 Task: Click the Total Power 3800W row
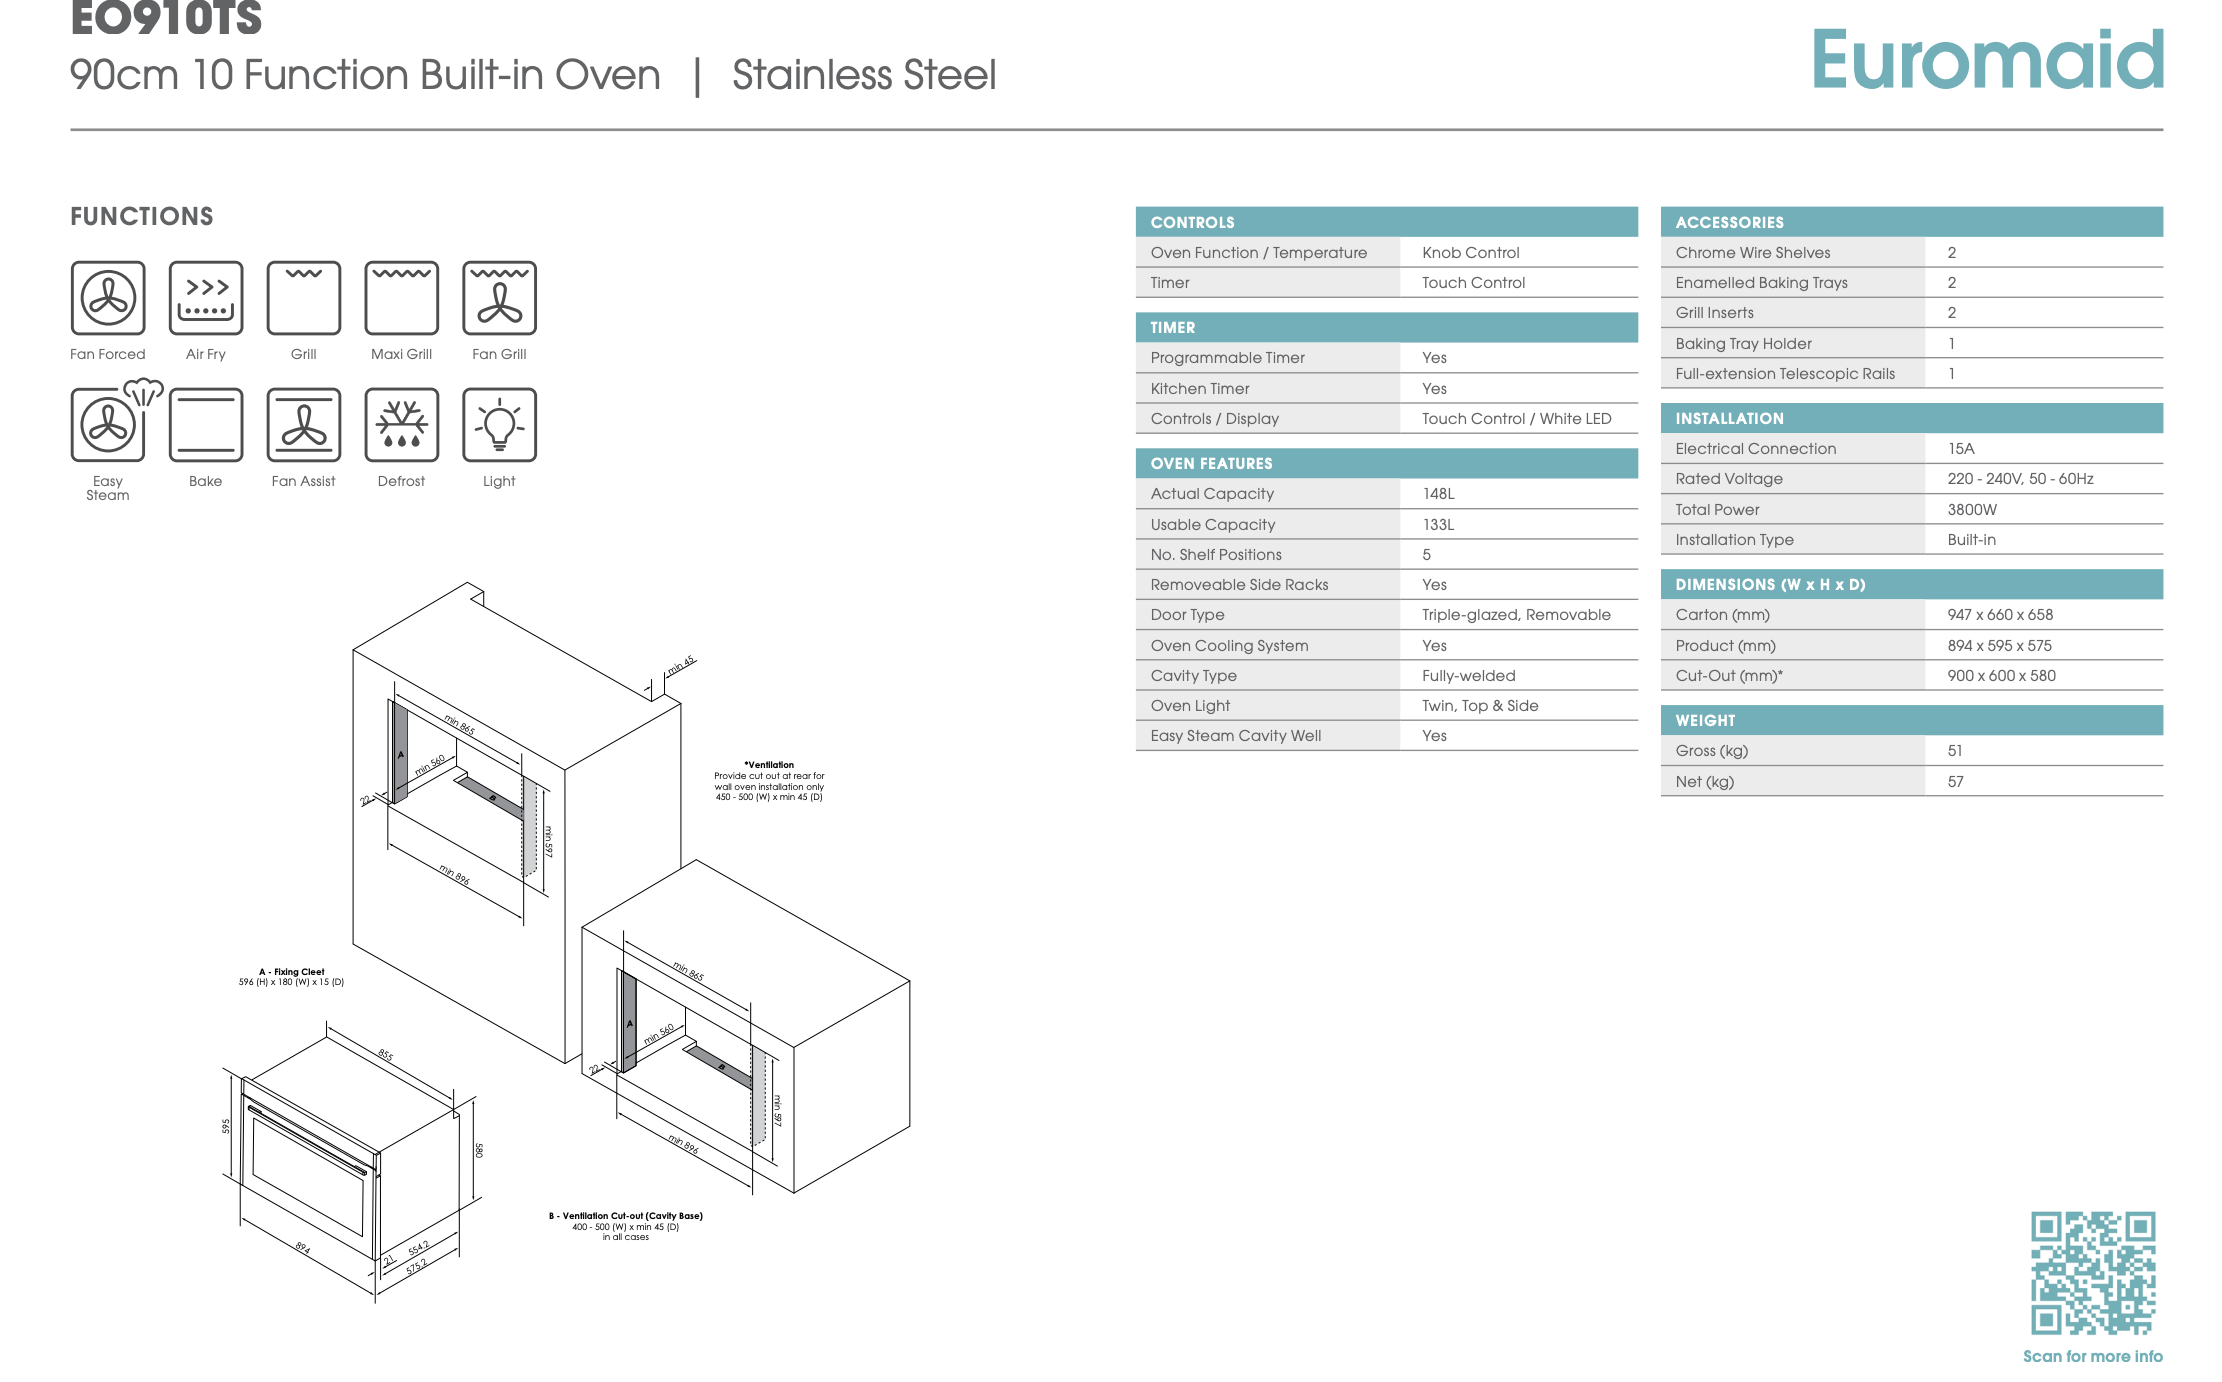[1912, 510]
